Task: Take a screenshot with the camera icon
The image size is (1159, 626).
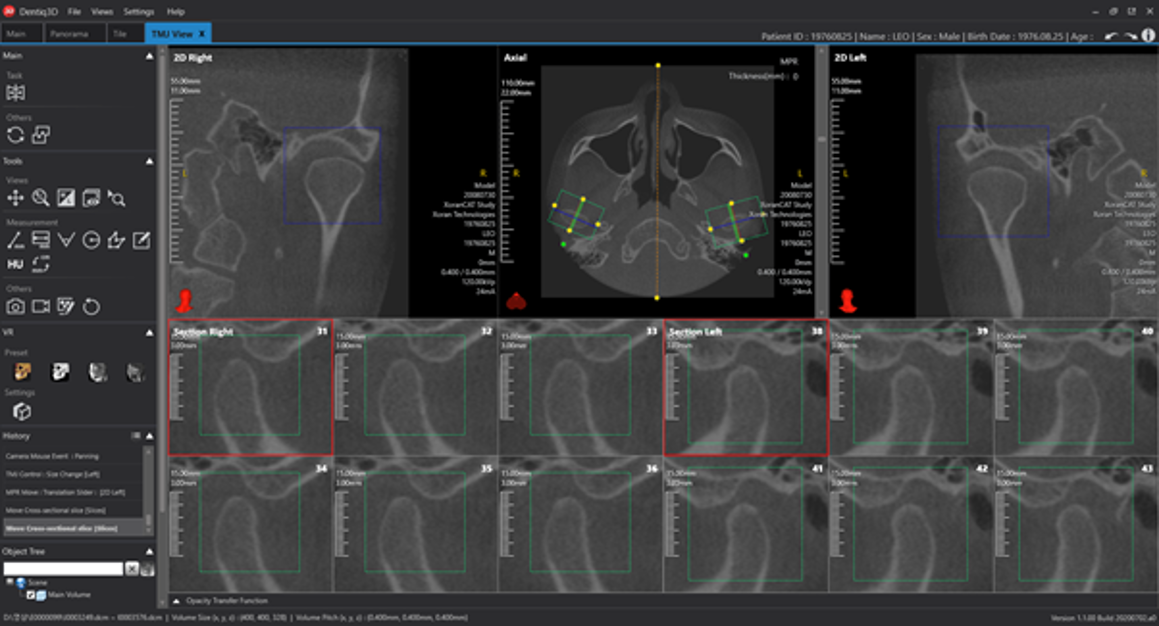Action: (x=15, y=307)
